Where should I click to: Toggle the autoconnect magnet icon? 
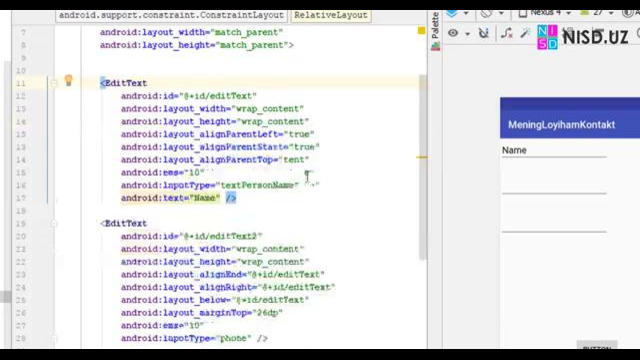coord(484,33)
